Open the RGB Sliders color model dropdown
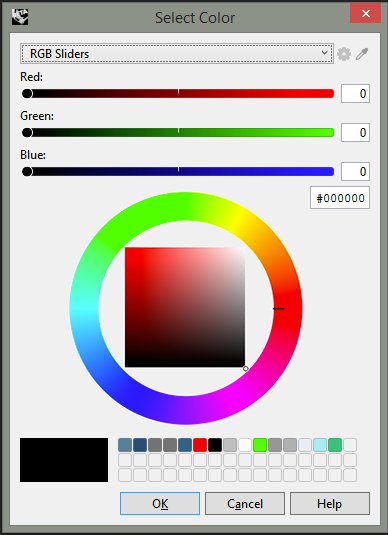 pos(177,54)
